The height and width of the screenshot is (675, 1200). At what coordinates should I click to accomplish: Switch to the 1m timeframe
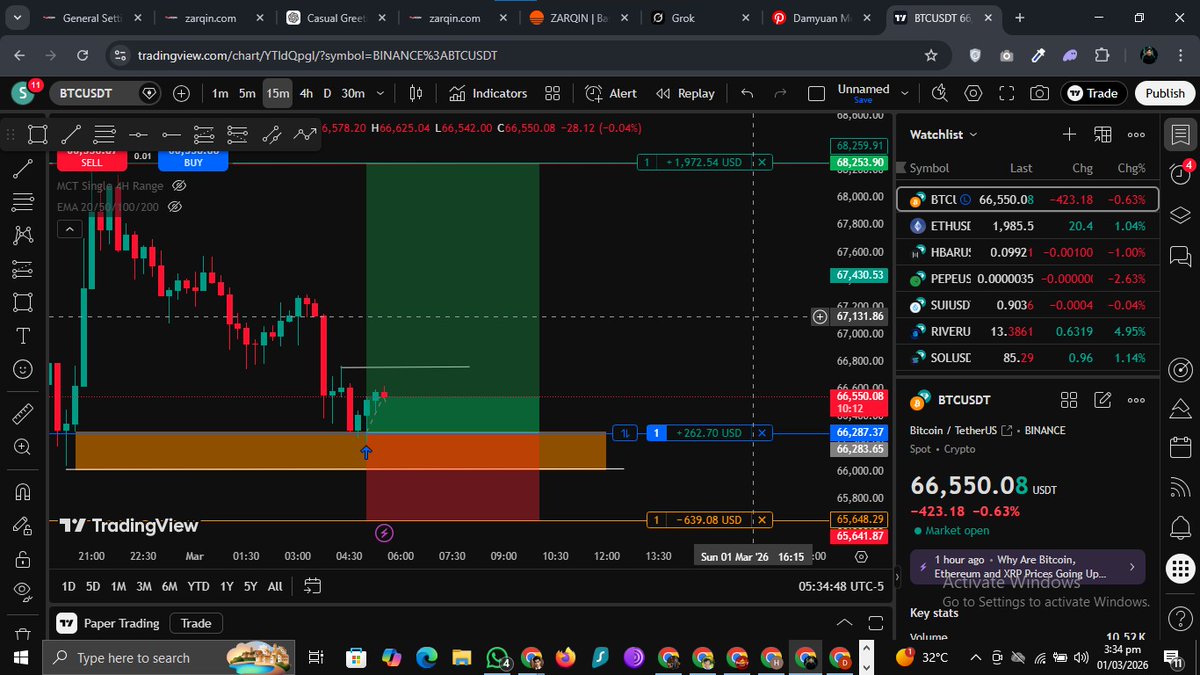[220, 93]
